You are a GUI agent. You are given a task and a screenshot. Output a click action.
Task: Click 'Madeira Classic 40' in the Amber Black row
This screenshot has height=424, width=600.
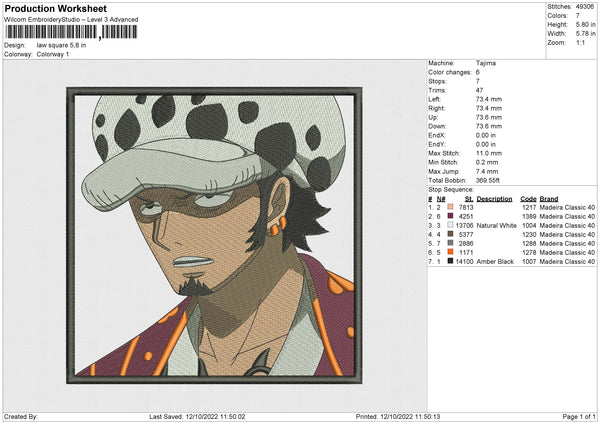pos(567,261)
